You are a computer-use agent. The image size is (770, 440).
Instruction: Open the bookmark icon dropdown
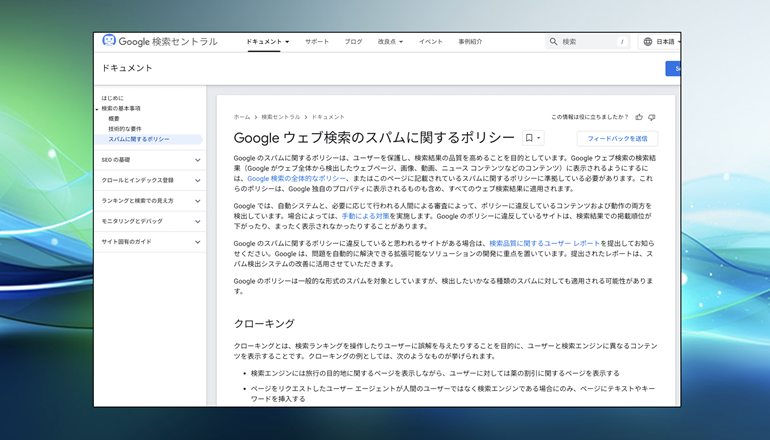pos(533,138)
